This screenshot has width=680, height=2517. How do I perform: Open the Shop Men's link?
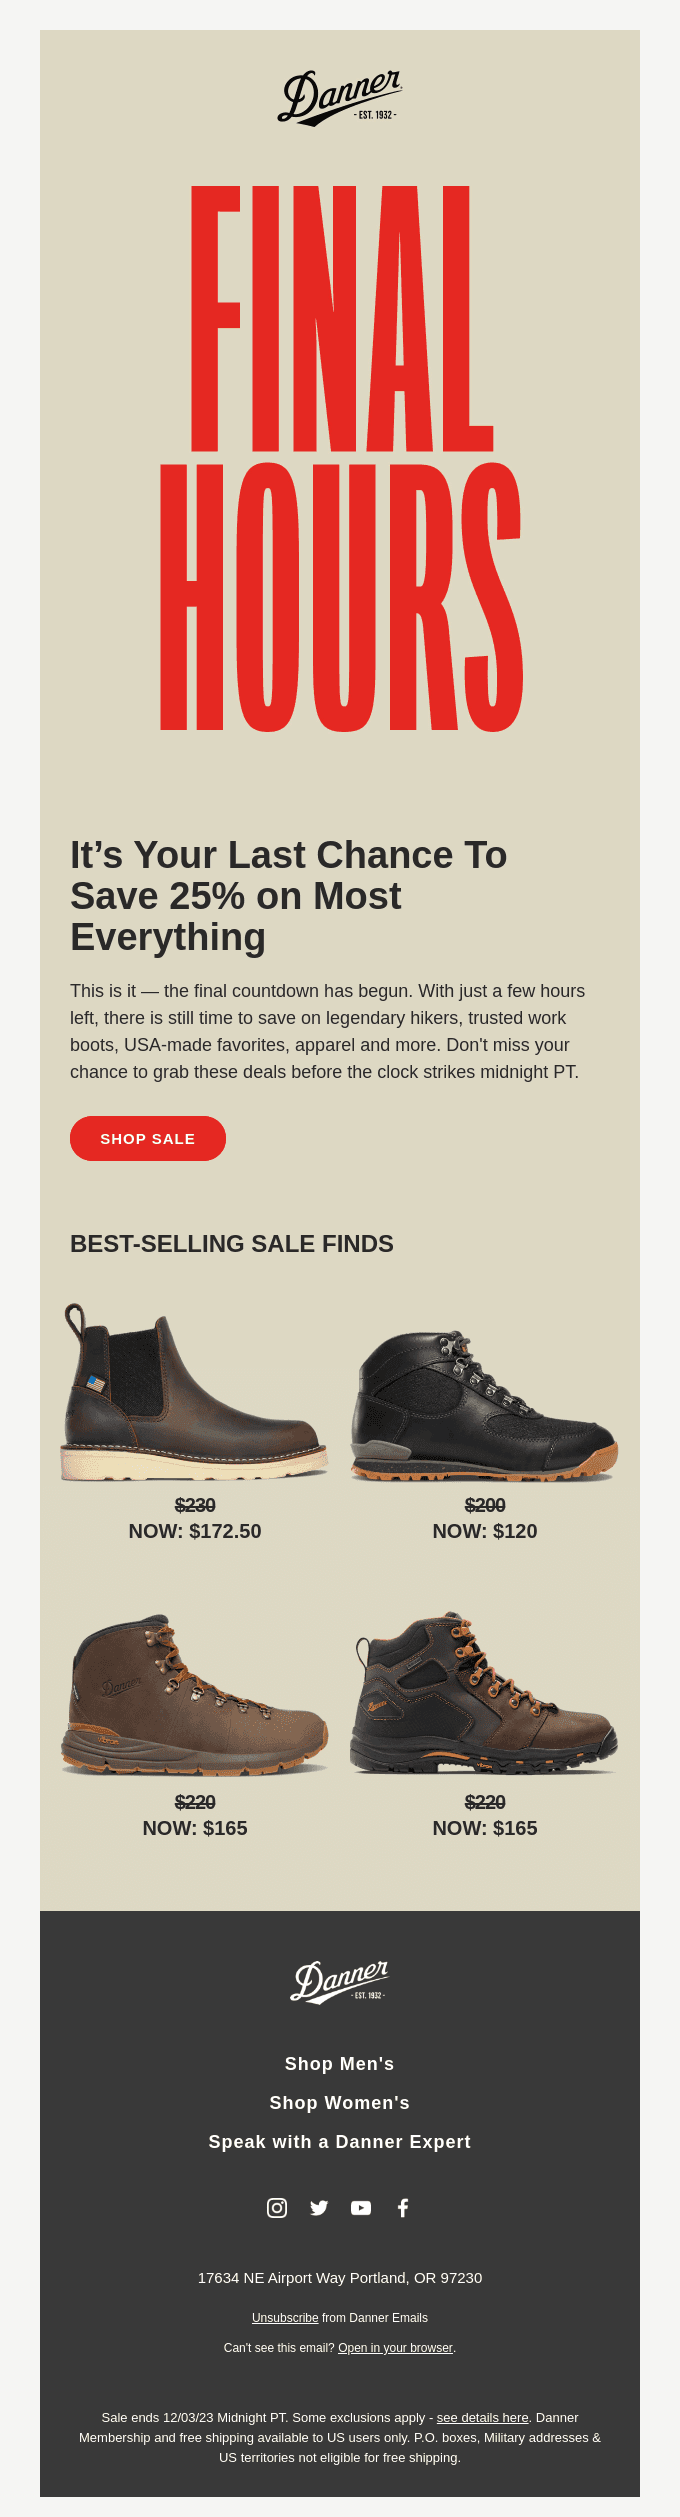340,2063
